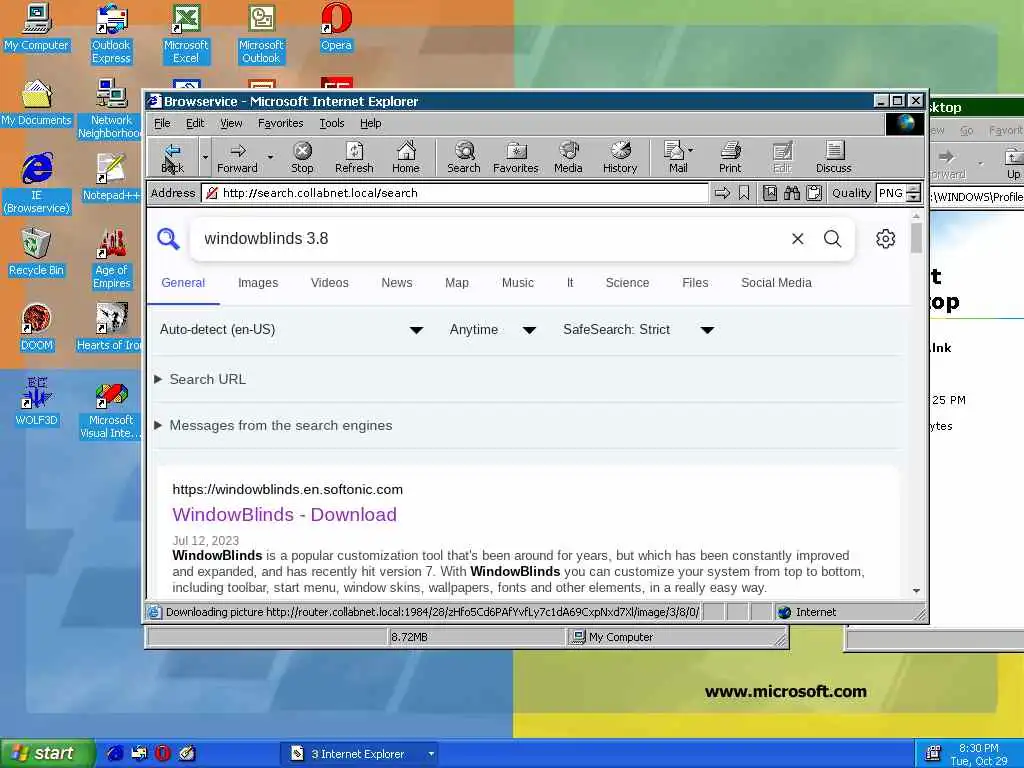1024x768 pixels.
Task: Open the Back button history dropdown arrow
Action: [x=205, y=157]
